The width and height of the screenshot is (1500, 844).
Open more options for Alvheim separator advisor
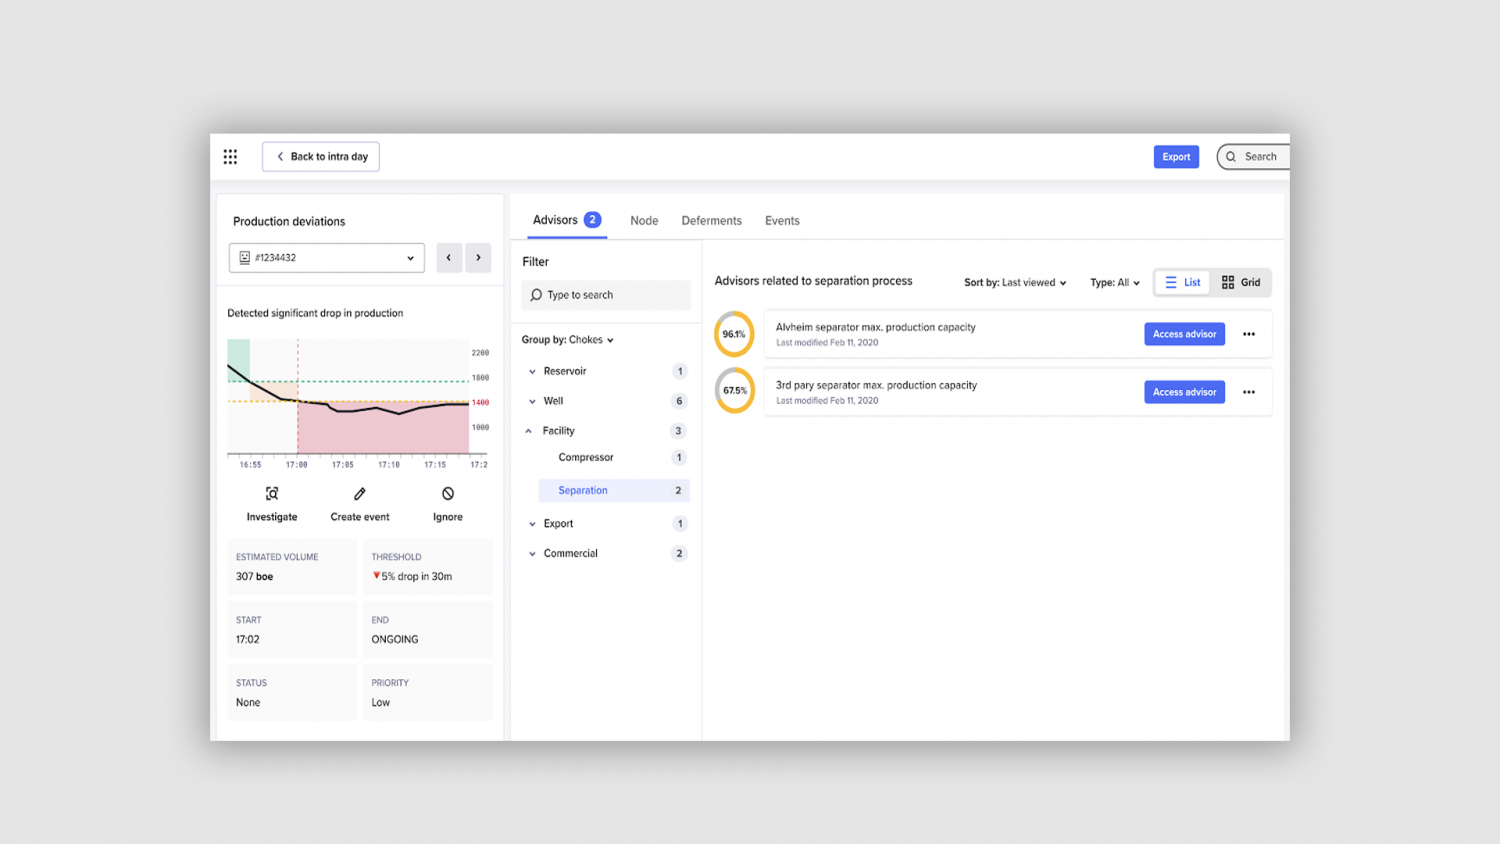(1249, 334)
